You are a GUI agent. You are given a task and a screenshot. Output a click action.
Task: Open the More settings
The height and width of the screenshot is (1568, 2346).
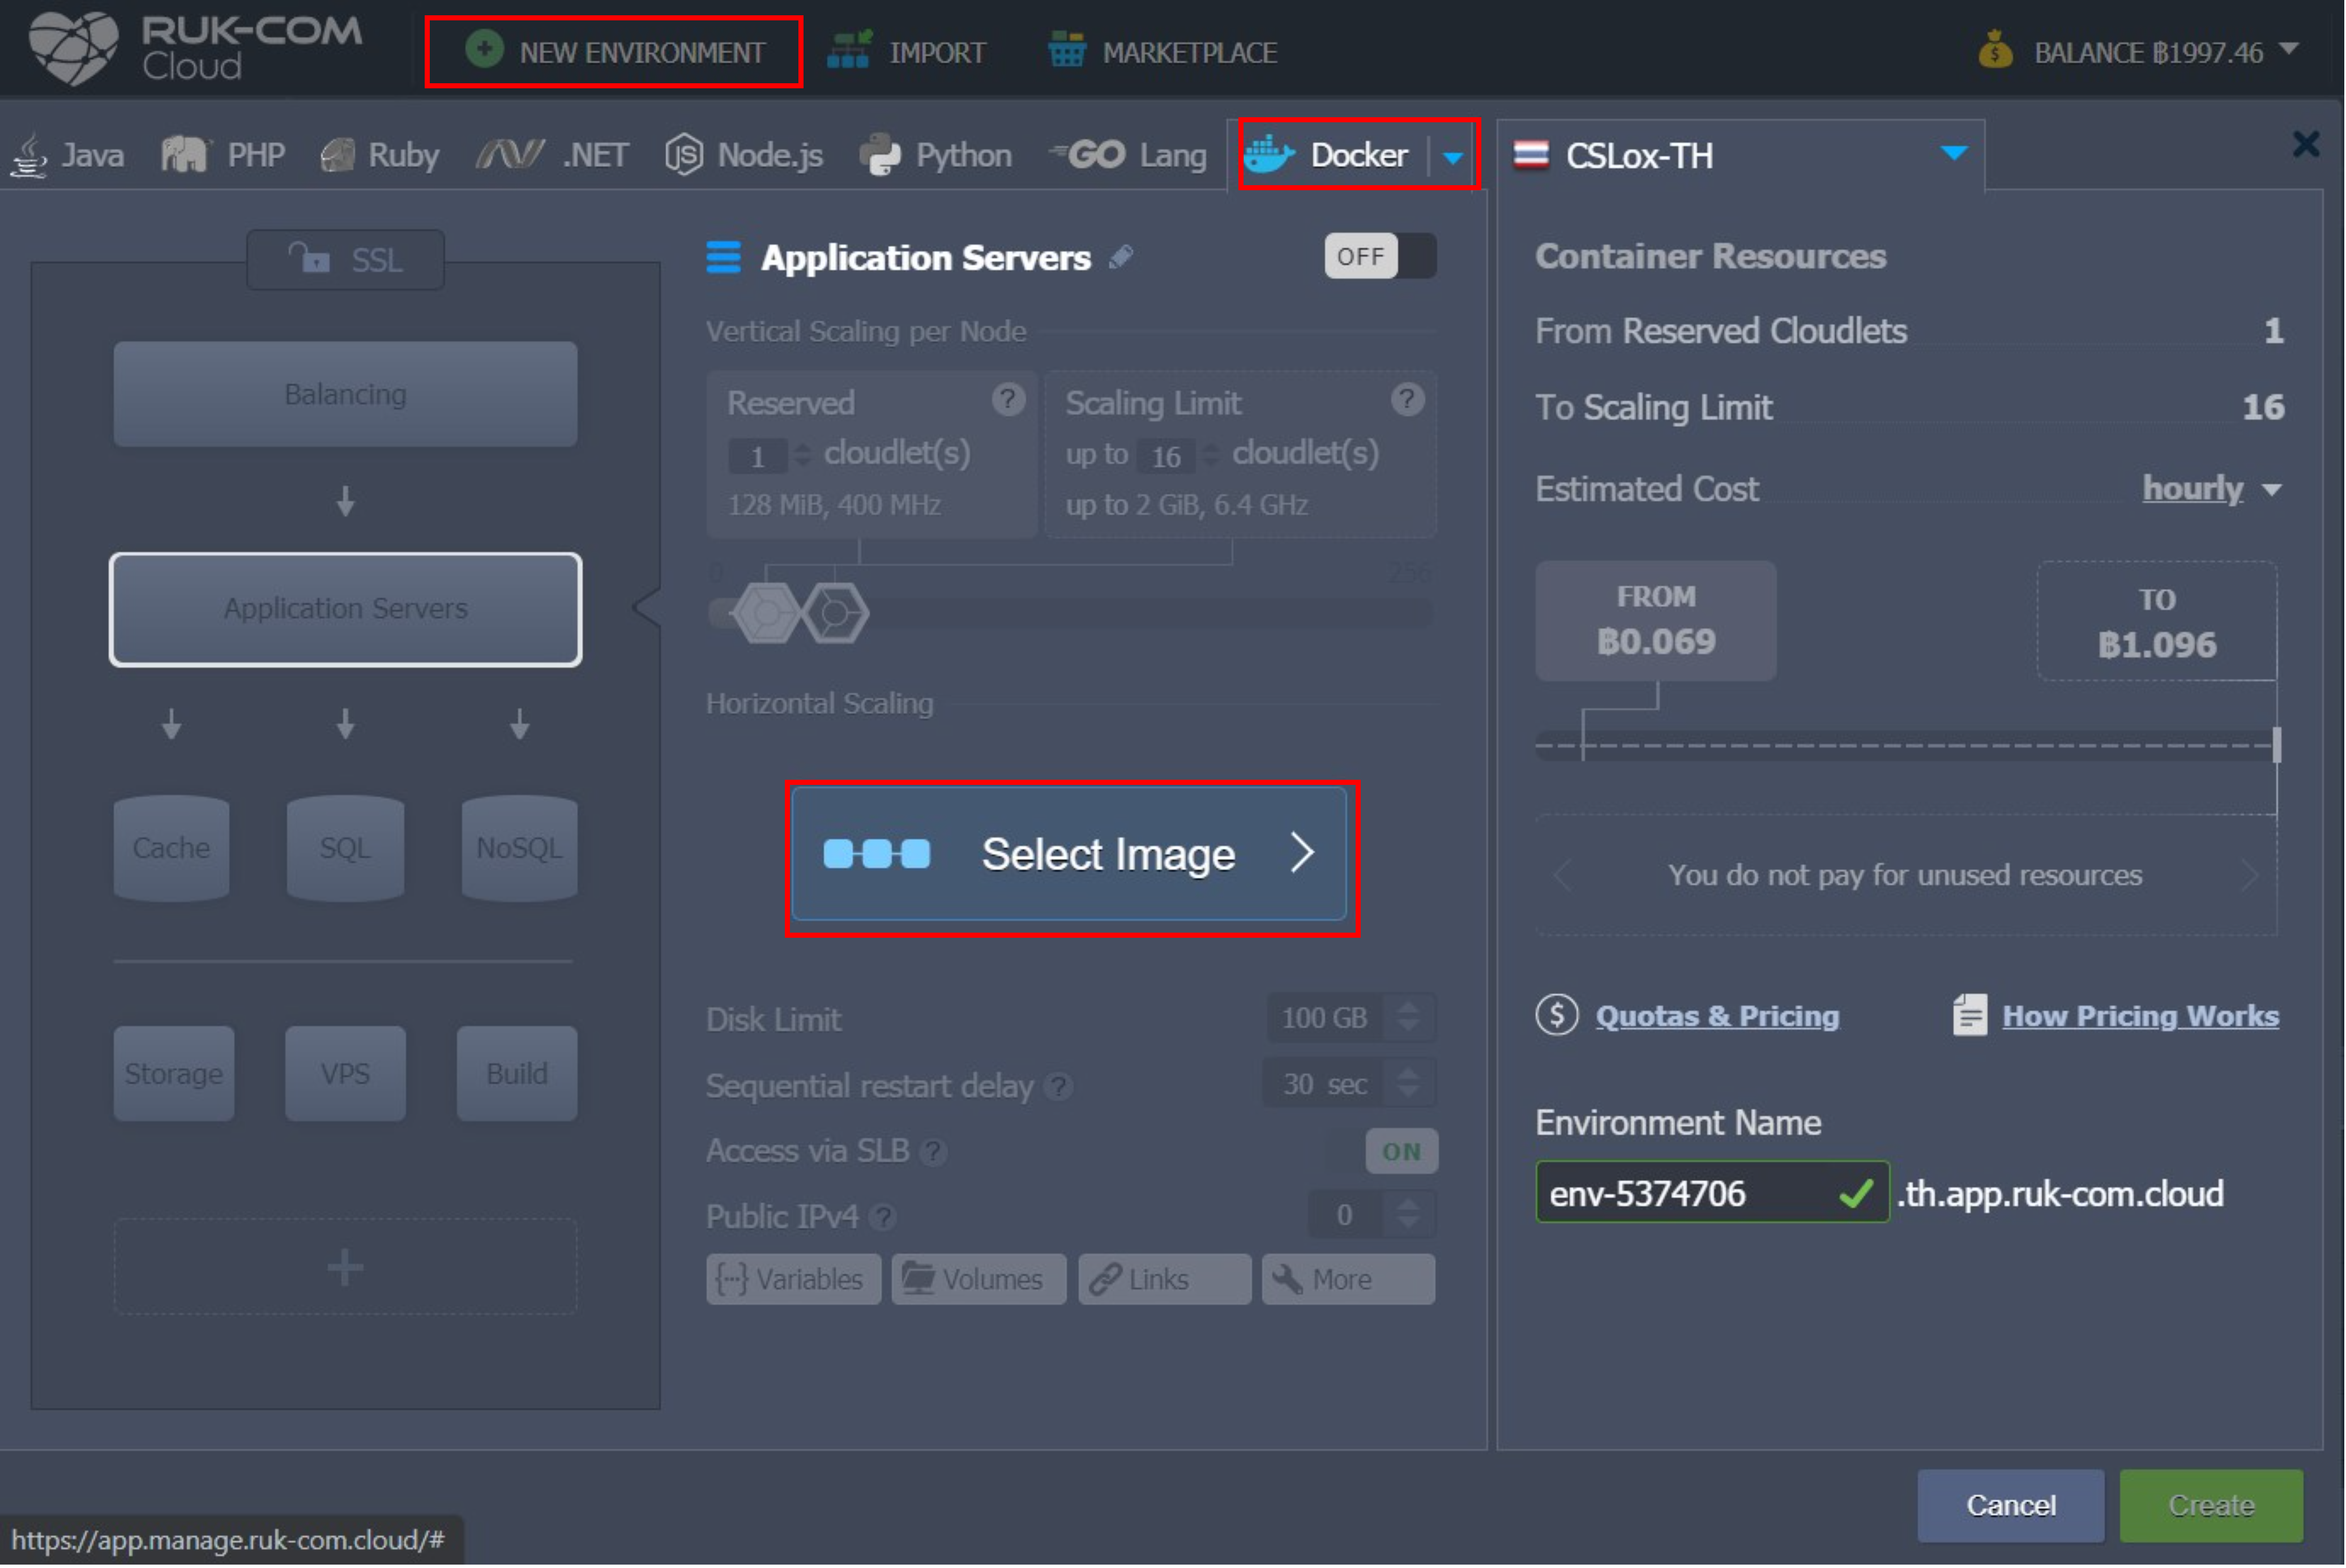[x=1348, y=1280]
